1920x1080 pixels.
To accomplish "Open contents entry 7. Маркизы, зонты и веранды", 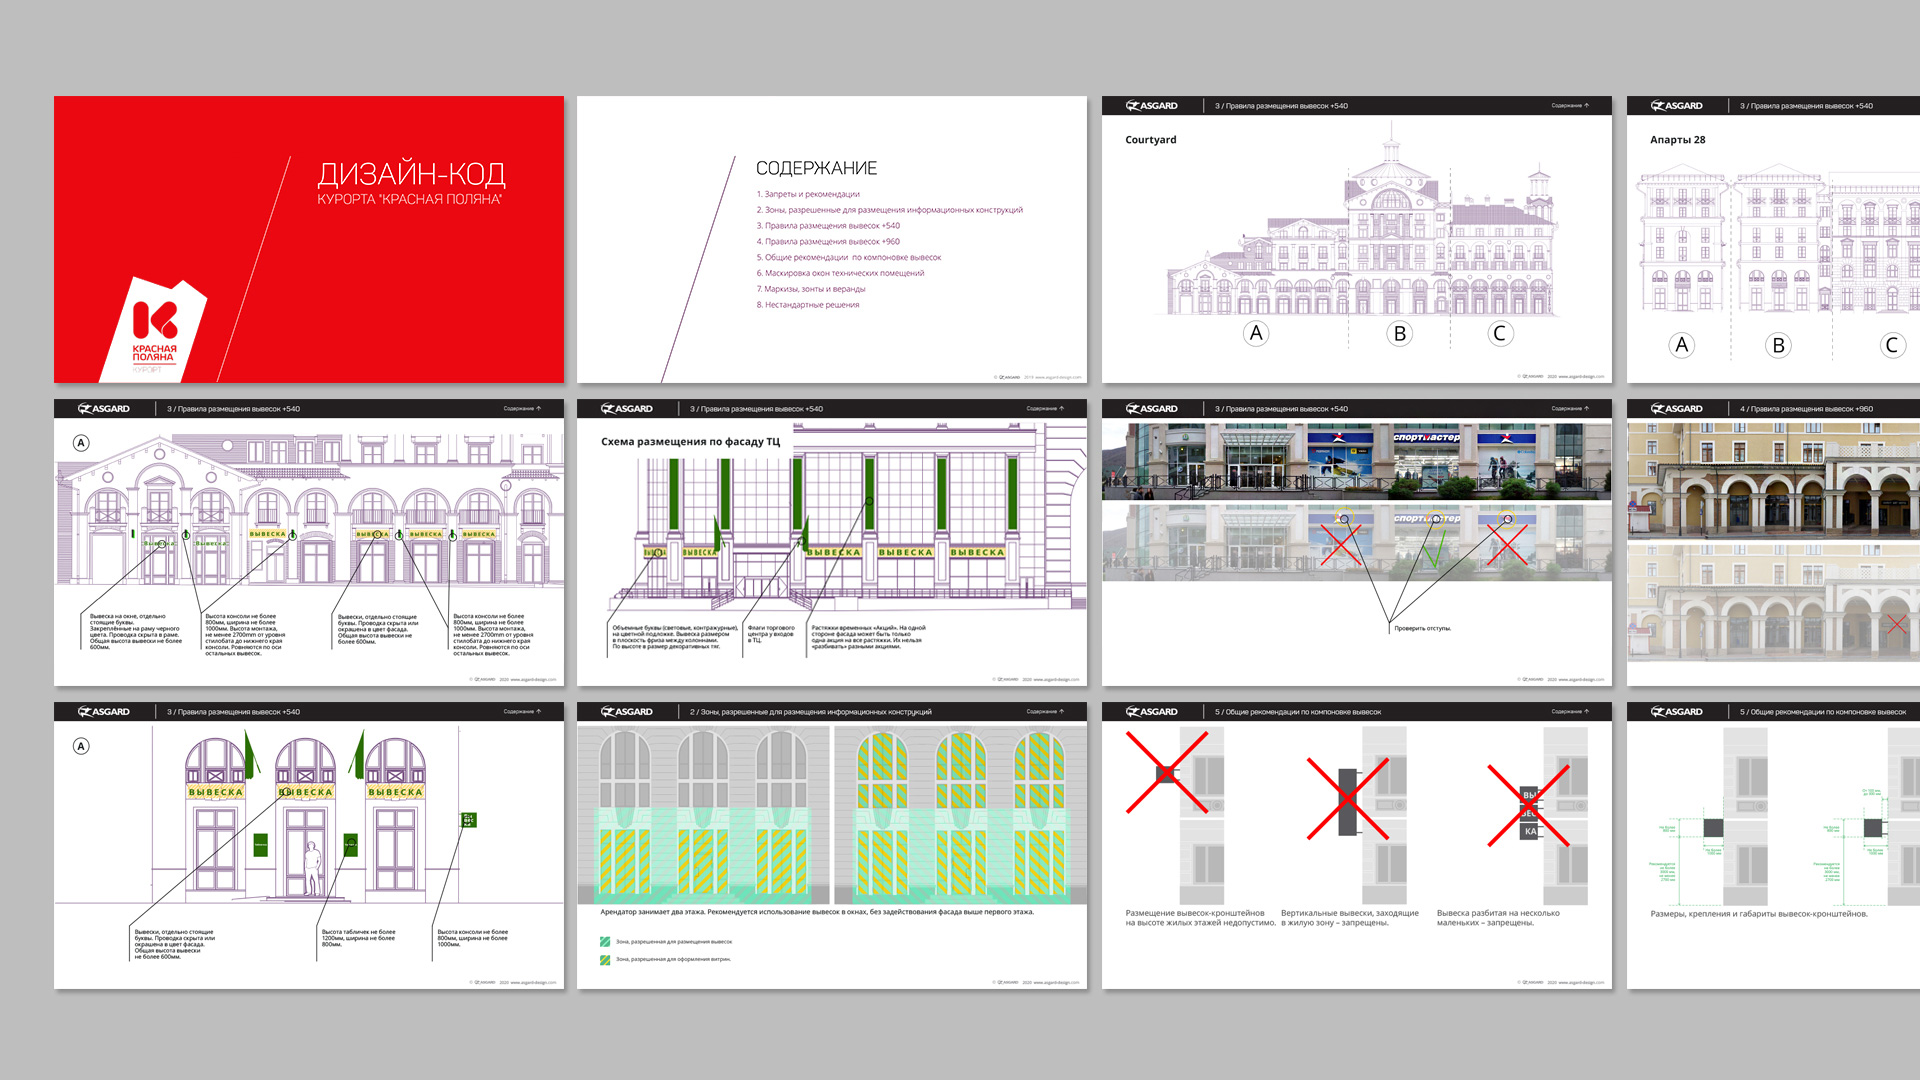I will pos(811,289).
